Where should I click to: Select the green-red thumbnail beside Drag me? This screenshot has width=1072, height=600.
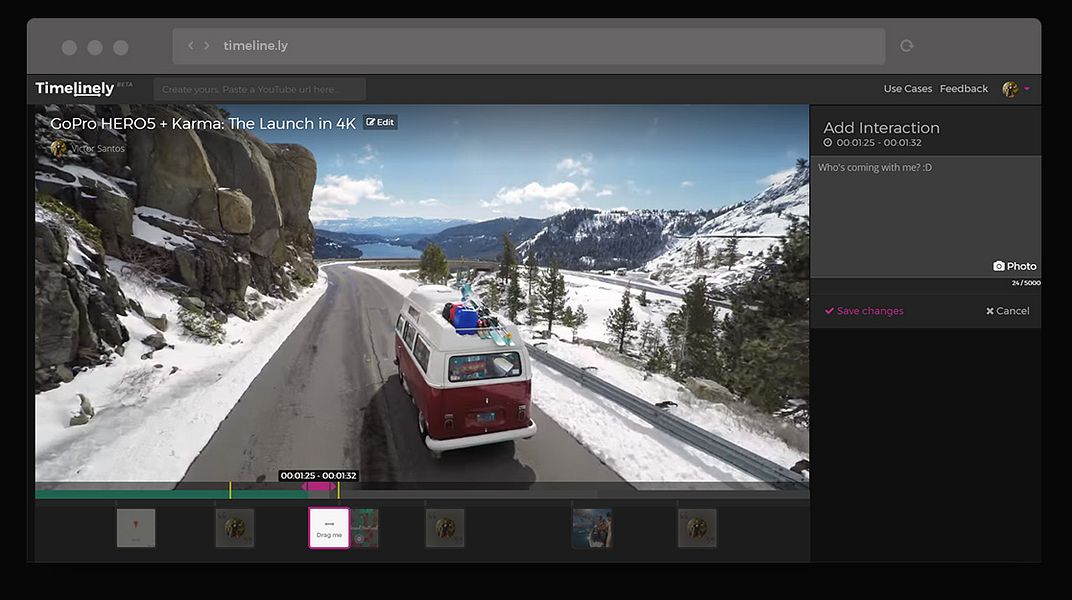pyautogui.click(x=364, y=528)
